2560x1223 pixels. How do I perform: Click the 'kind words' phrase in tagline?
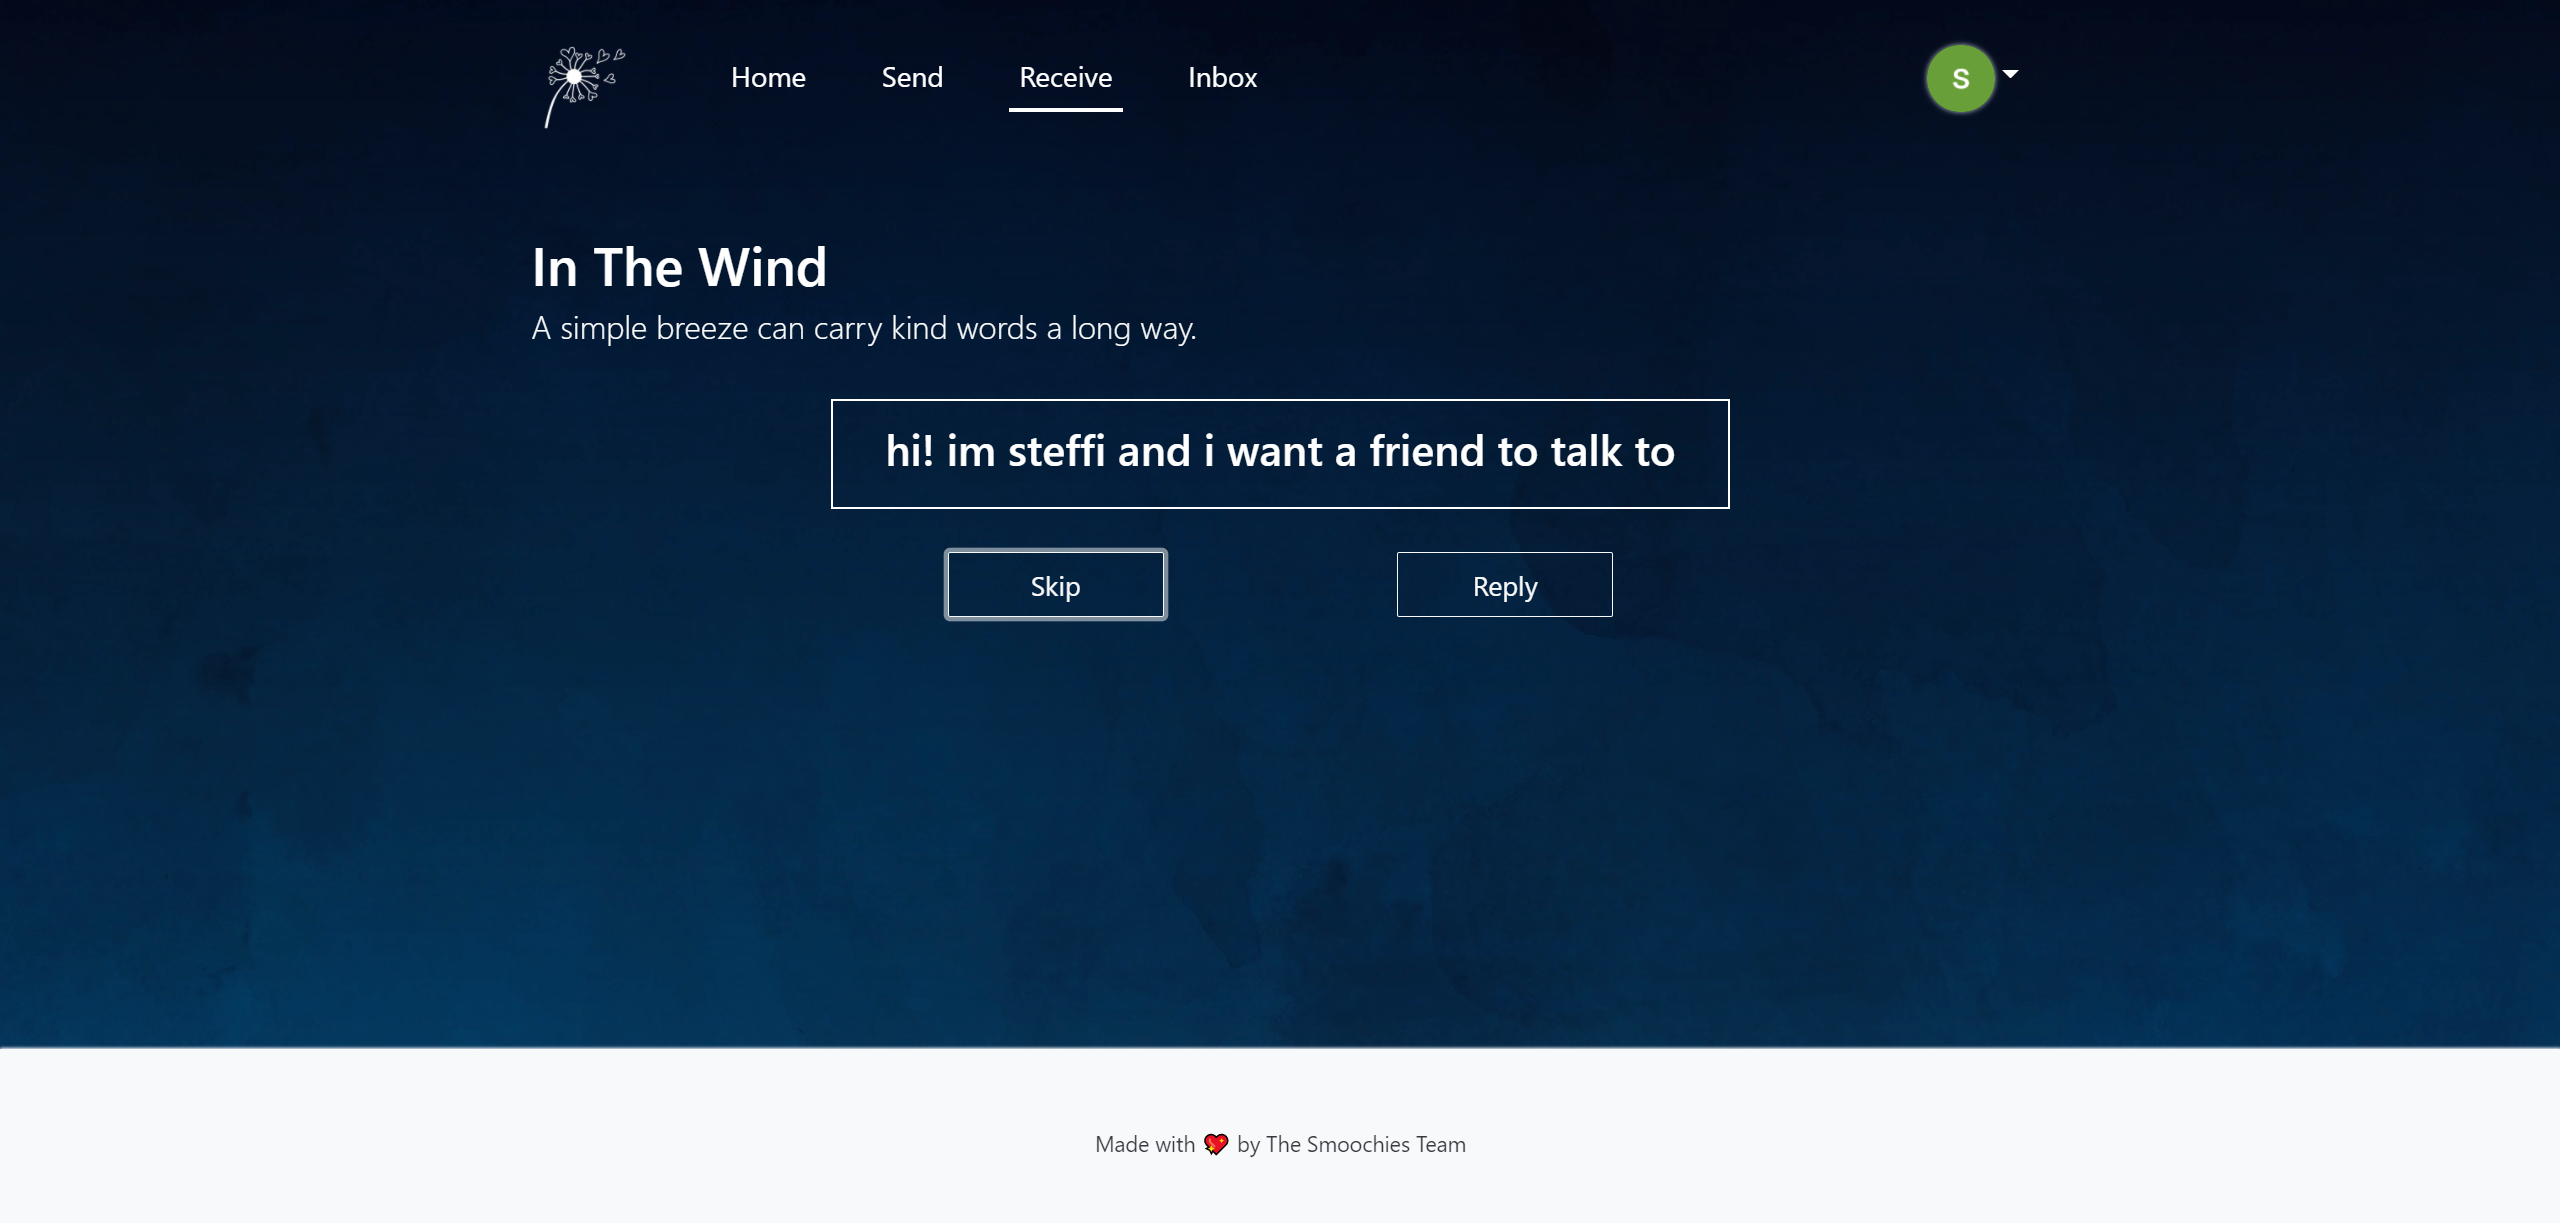(964, 328)
